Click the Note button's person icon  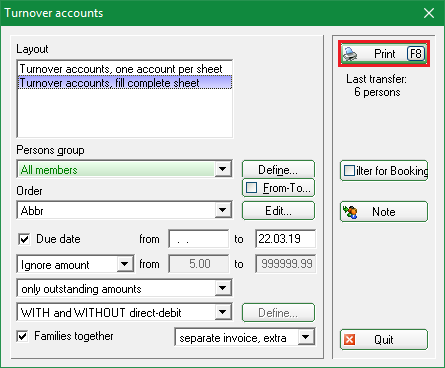point(350,212)
